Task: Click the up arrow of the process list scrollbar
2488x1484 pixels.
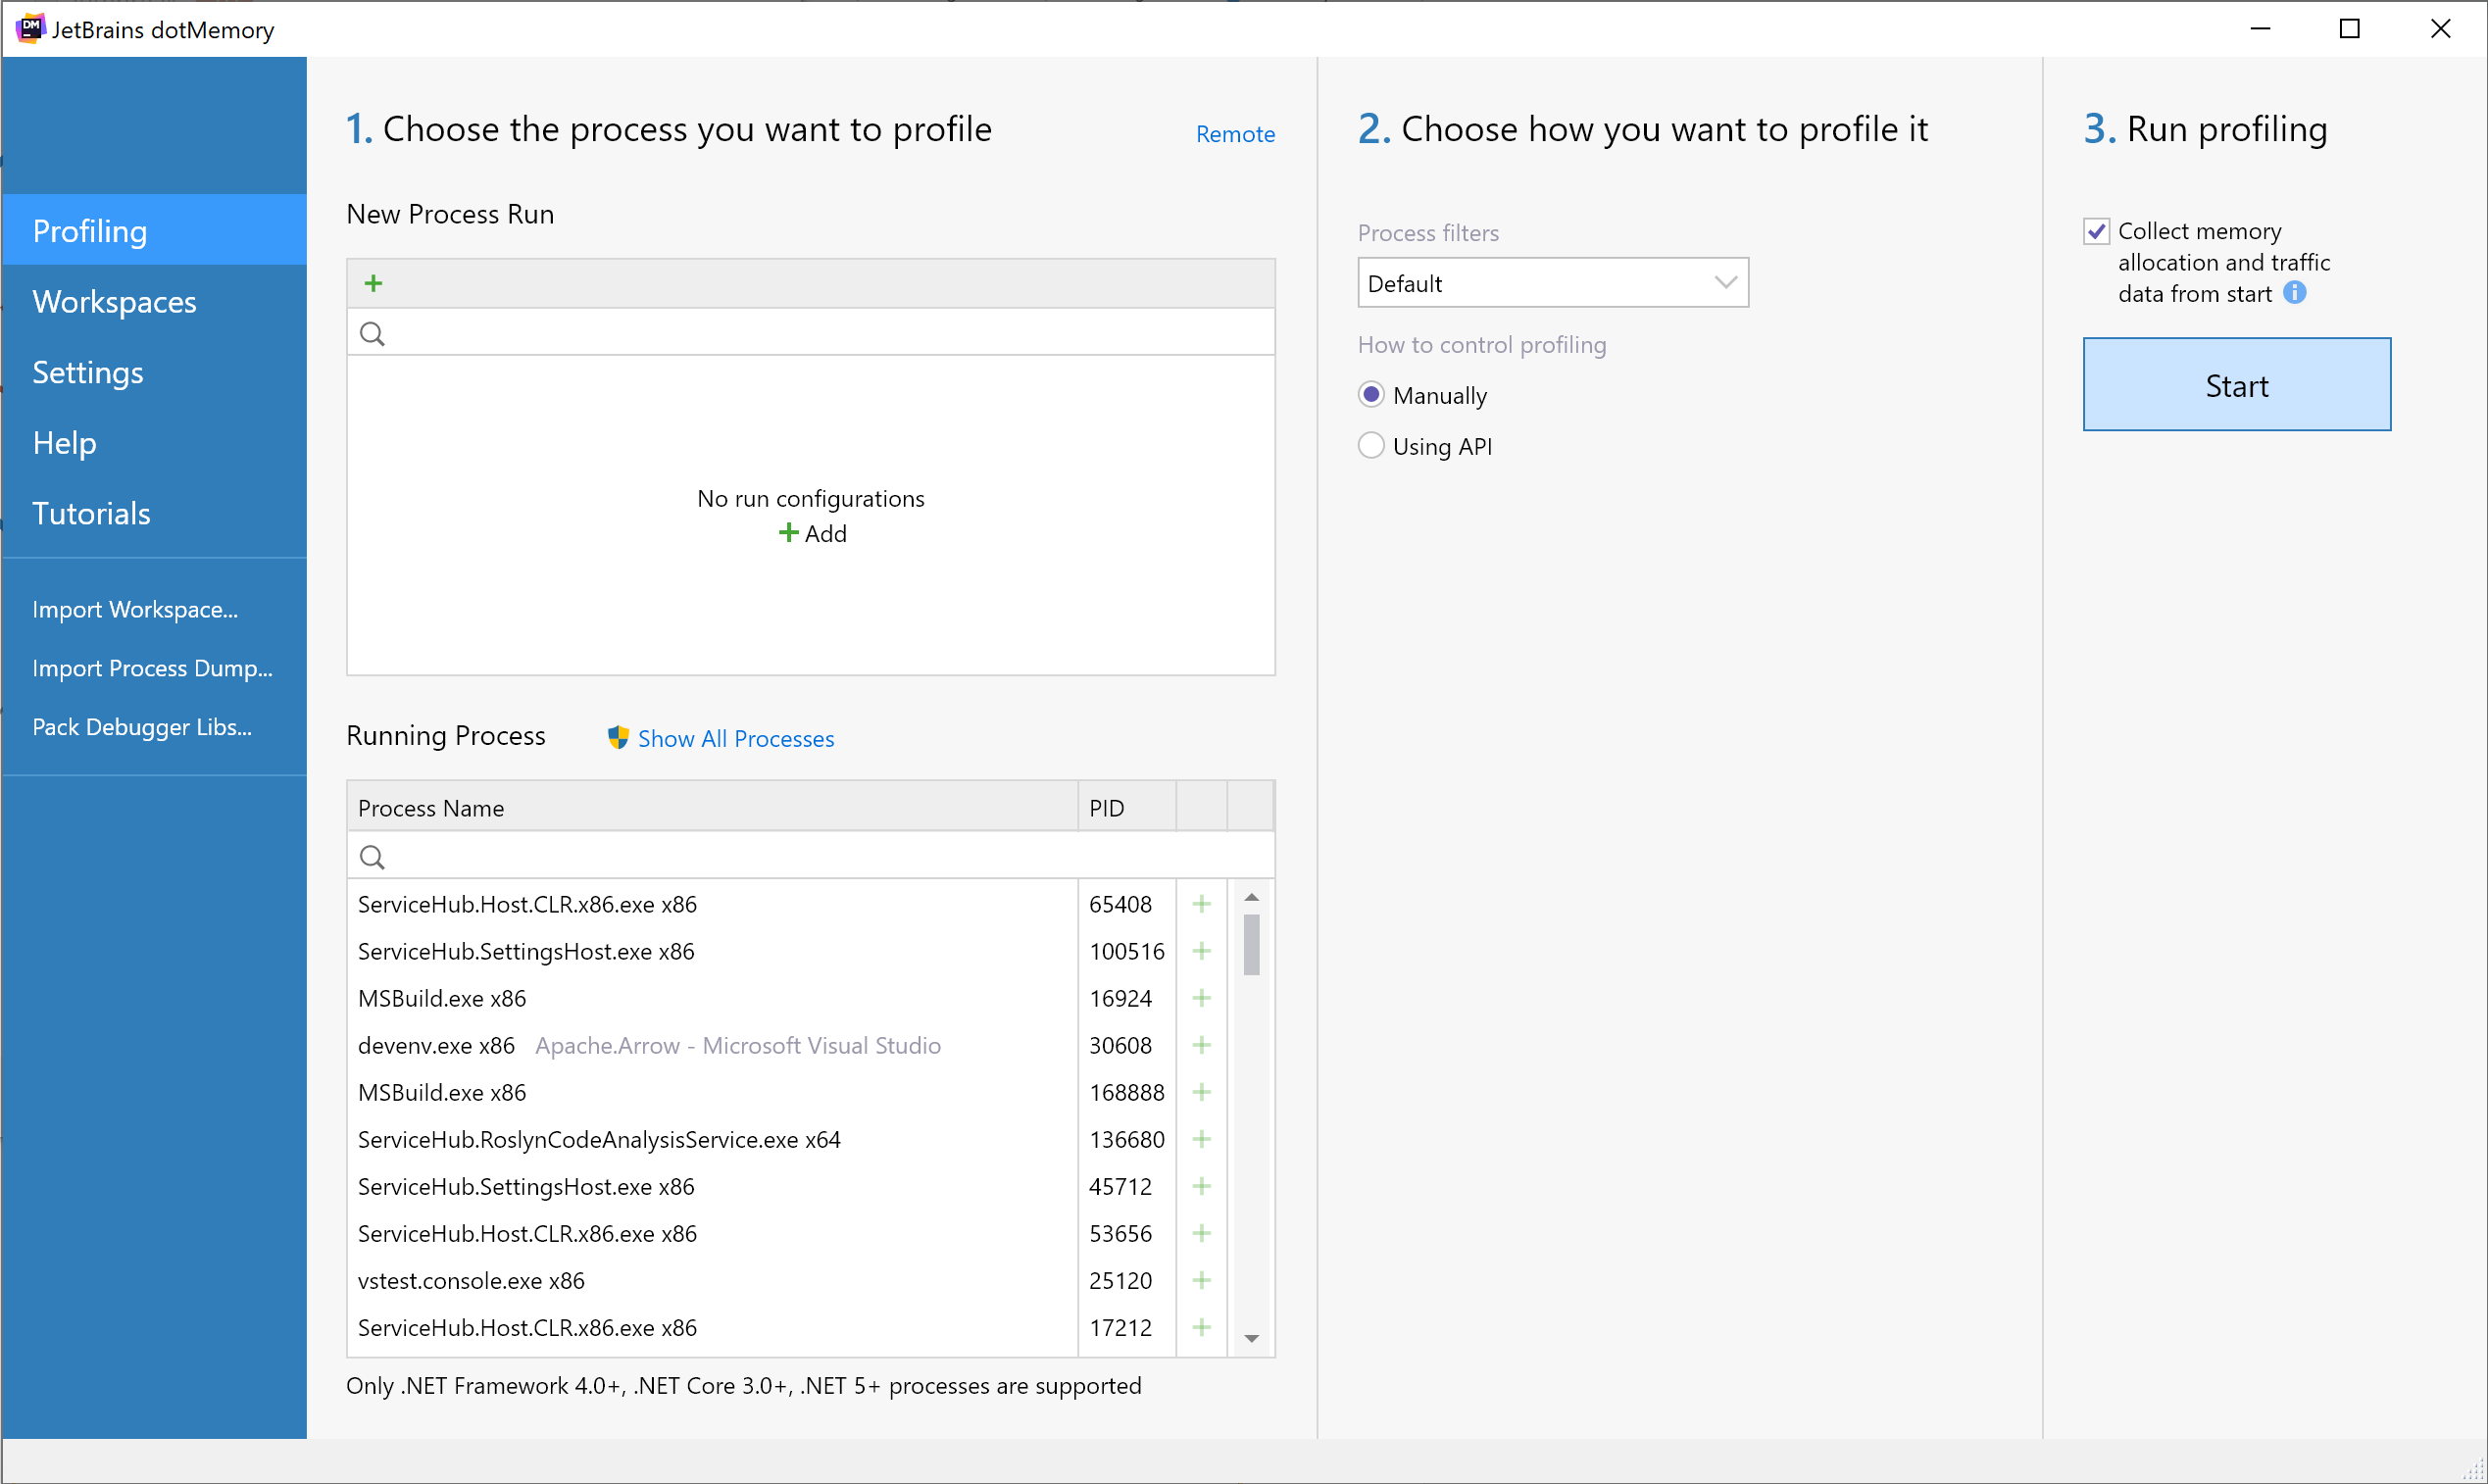Action: click(1251, 897)
